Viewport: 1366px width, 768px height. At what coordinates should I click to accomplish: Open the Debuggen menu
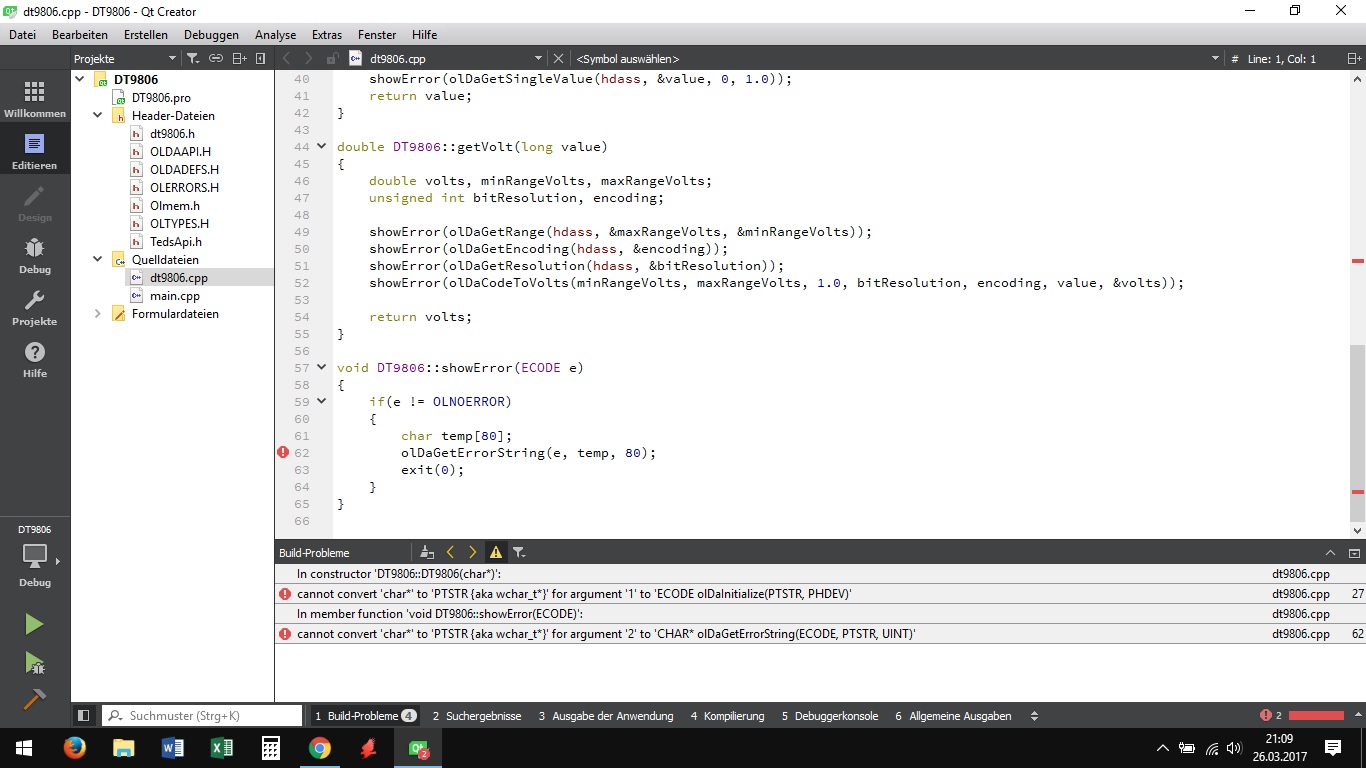(x=211, y=34)
